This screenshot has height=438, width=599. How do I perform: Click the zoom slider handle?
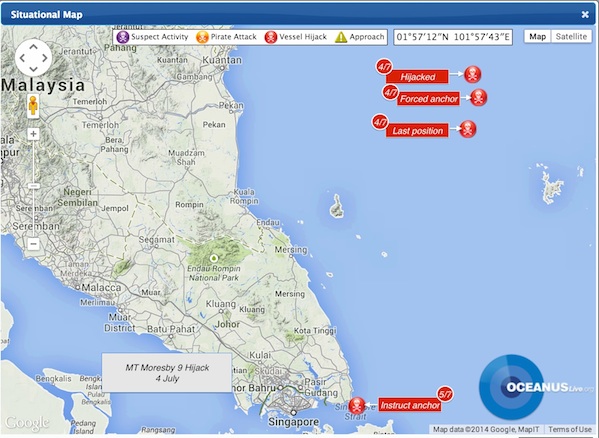click(33, 186)
